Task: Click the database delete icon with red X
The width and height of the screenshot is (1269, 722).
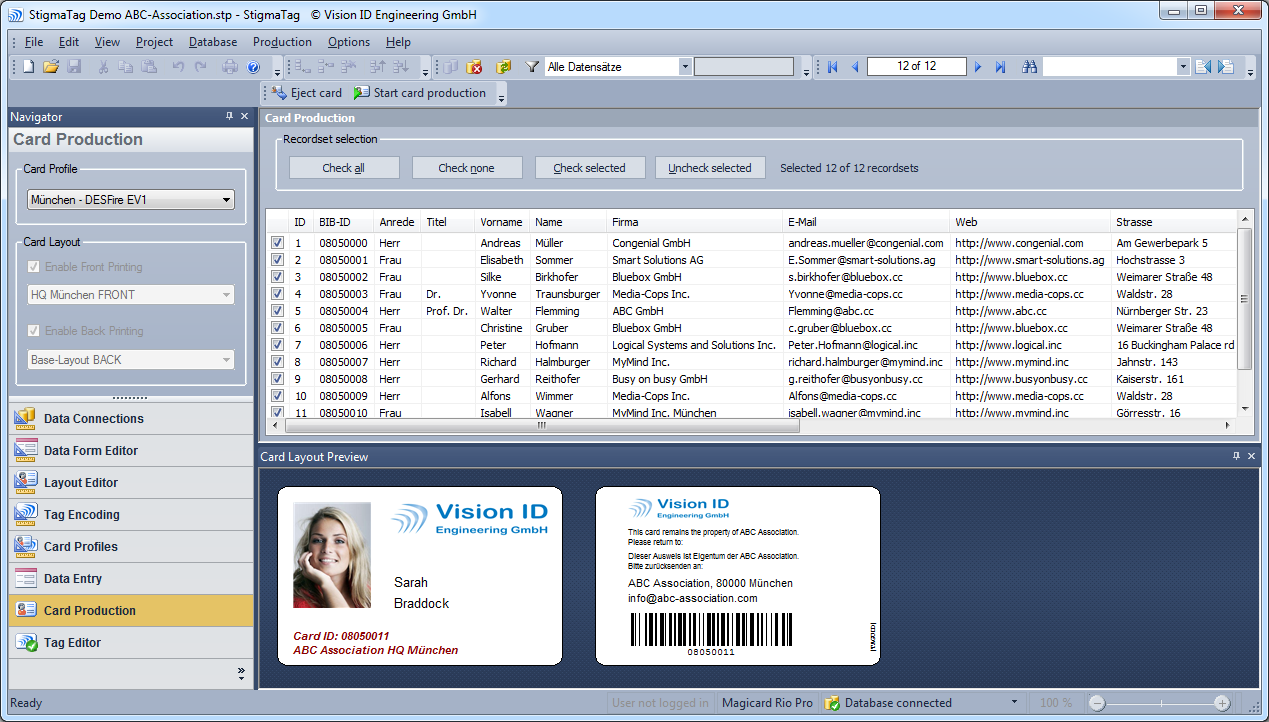Action: click(x=475, y=67)
